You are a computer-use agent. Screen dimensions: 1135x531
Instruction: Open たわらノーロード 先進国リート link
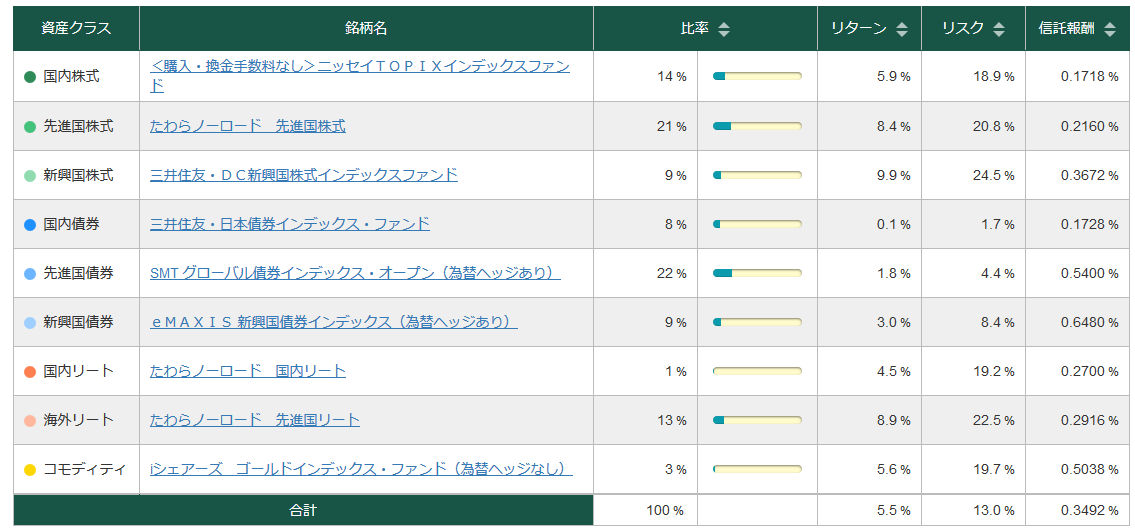pyautogui.click(x=255, y=420)
